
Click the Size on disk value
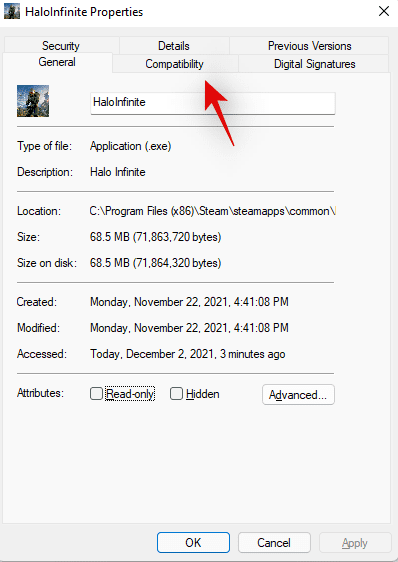(x=155, y=263)
